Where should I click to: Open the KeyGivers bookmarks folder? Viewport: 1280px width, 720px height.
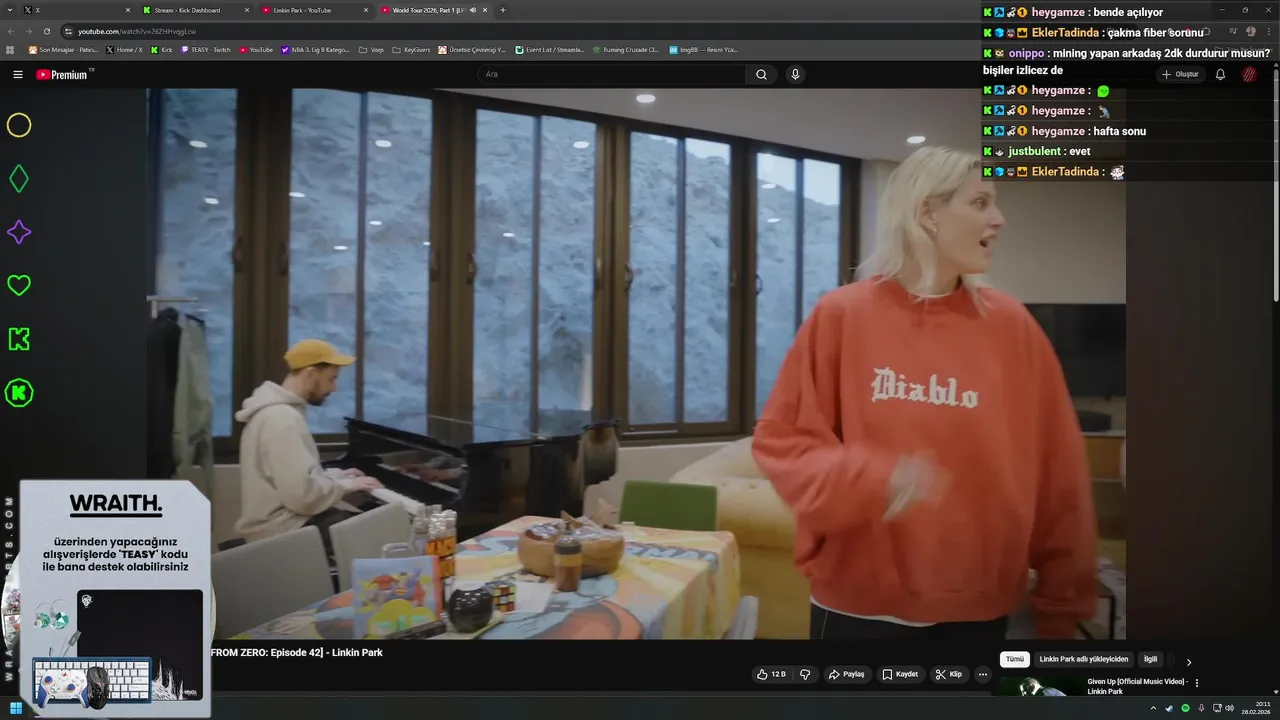[411, 49]
